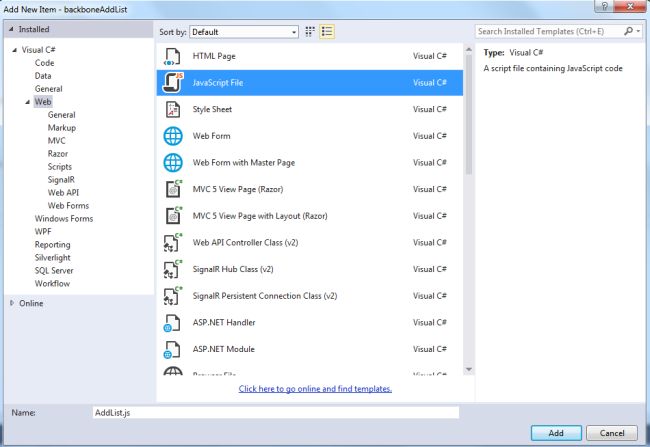Choose Web API Controller Class (v2) icon
650x447 pixels.
173,243
